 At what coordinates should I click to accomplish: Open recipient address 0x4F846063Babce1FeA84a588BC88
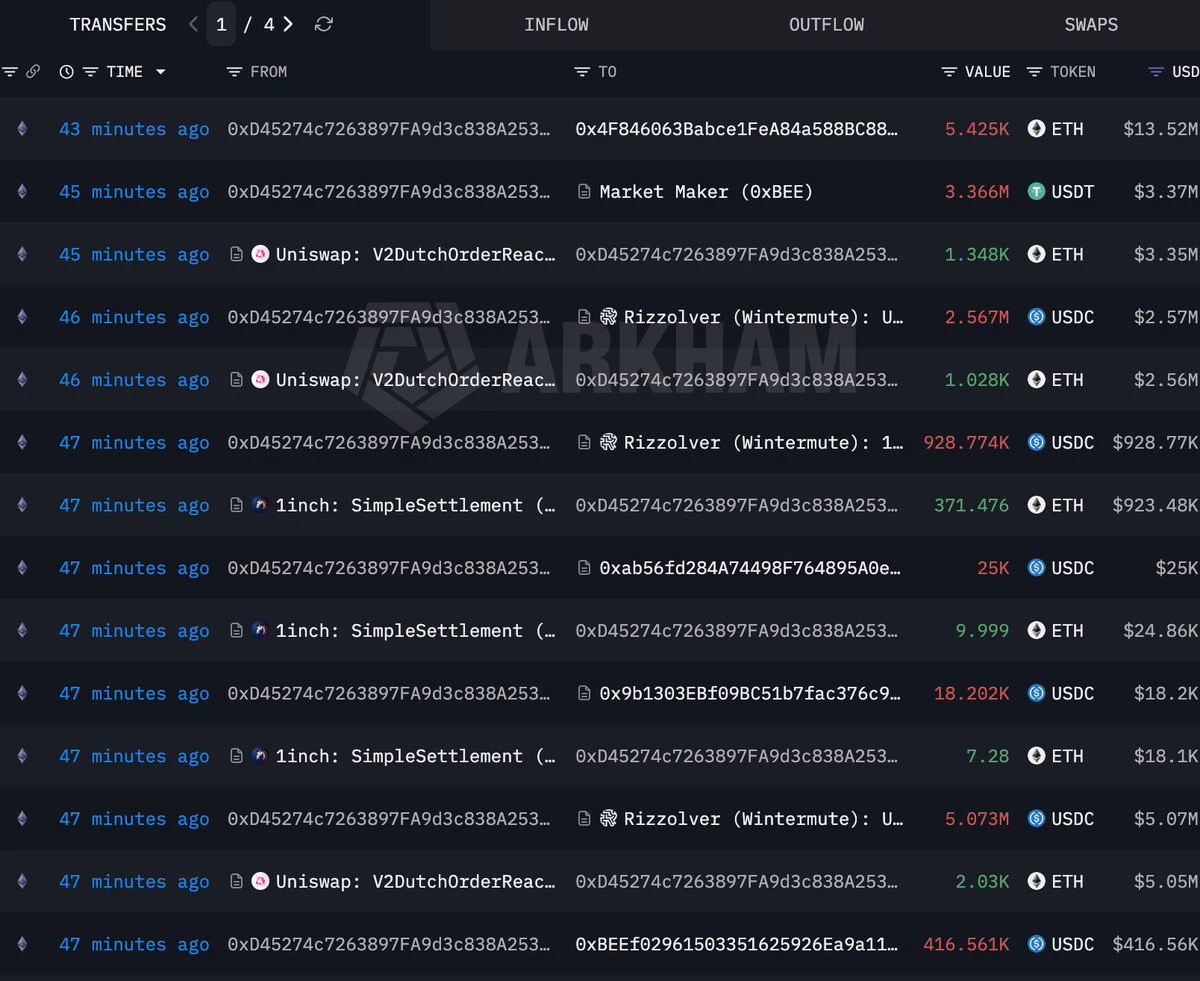click(x=737, y=129)
